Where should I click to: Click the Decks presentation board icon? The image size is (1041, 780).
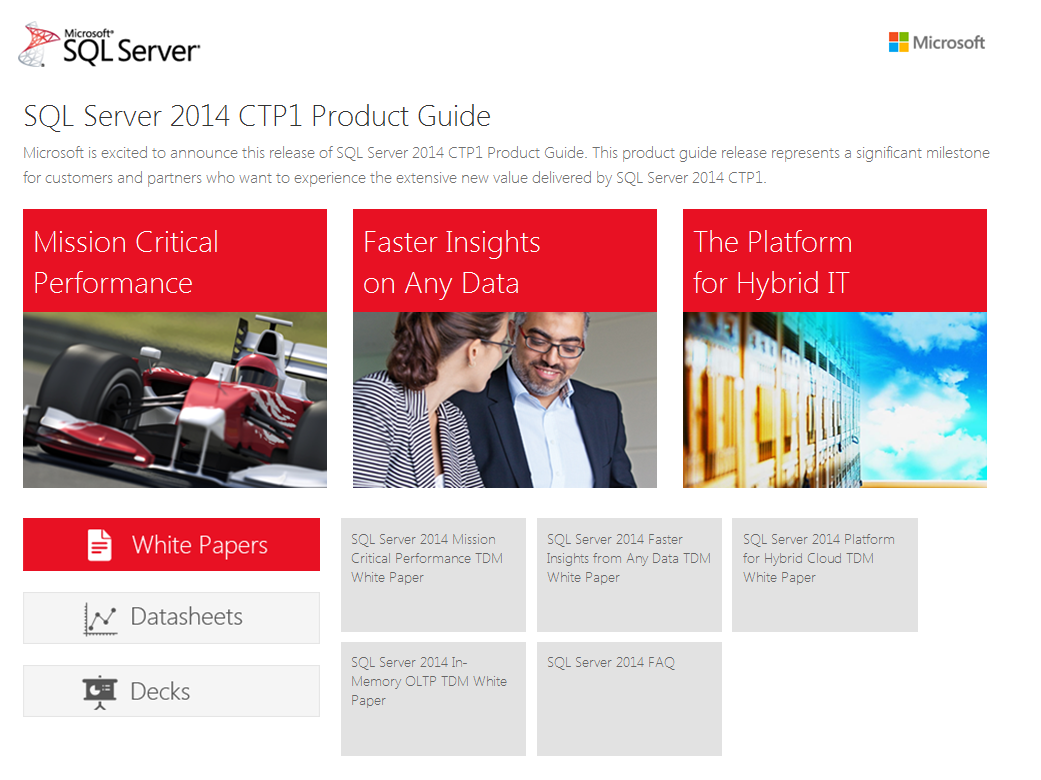(x=100, y=692)
